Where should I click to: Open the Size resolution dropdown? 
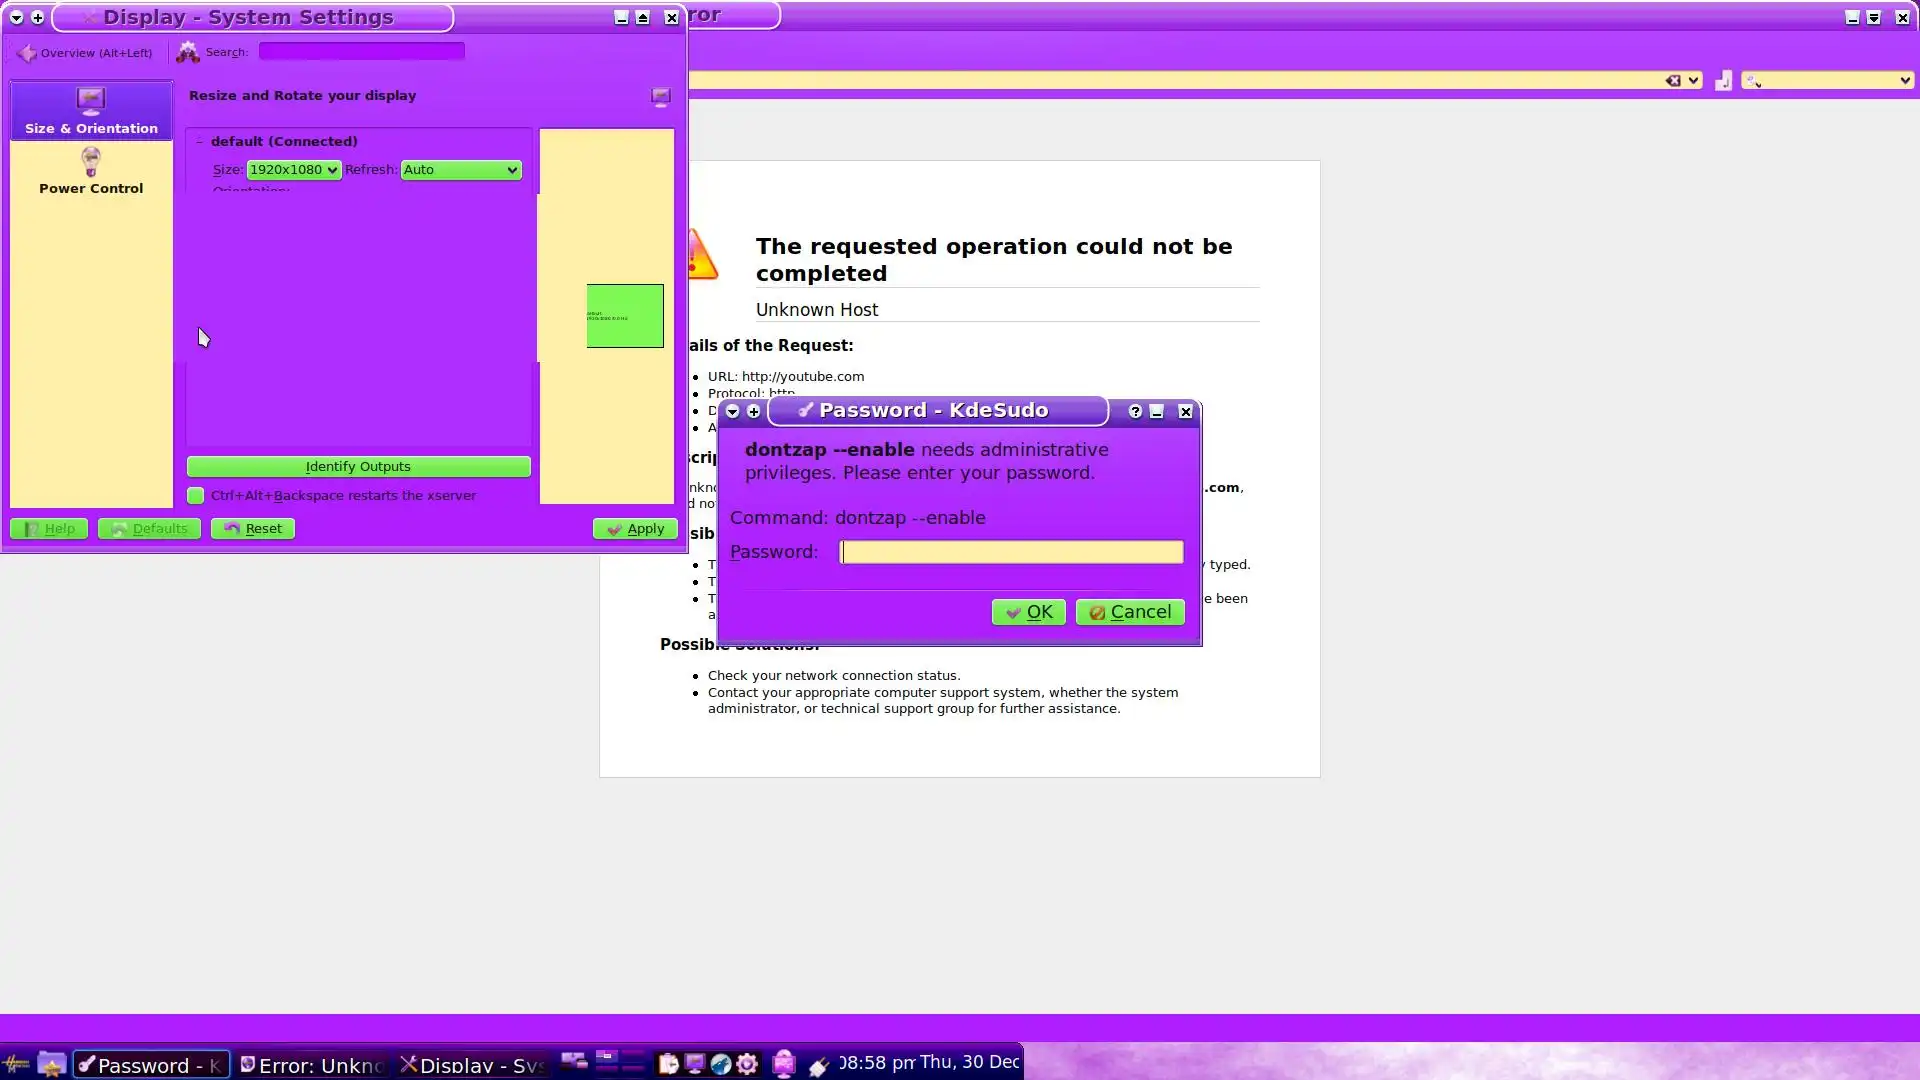(x=293, y=170)
